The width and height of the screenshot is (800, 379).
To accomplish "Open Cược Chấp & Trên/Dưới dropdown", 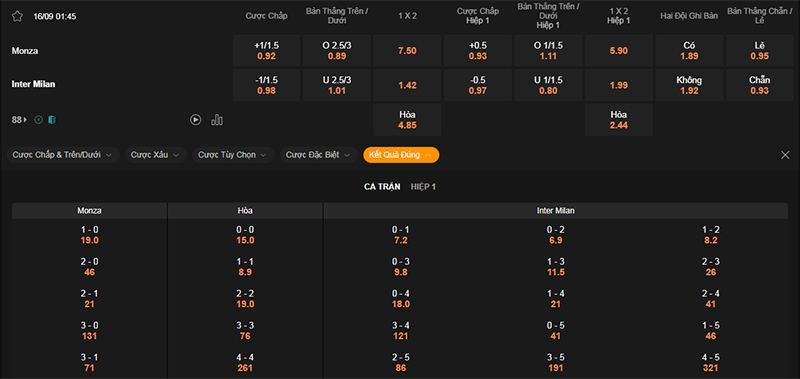I will [x=63, y=155].
